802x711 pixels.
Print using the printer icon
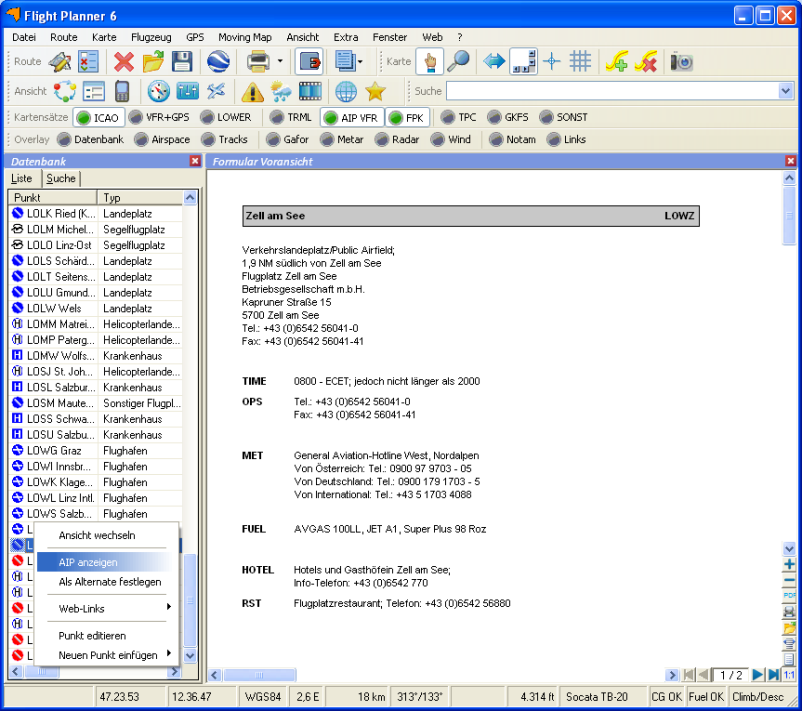(258, 62)
